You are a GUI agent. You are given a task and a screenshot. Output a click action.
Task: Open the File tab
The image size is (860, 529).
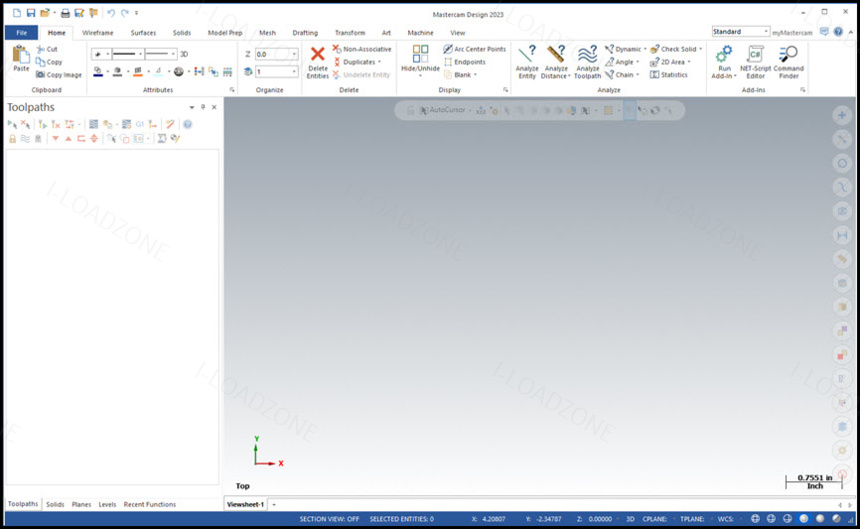point(21,33)
